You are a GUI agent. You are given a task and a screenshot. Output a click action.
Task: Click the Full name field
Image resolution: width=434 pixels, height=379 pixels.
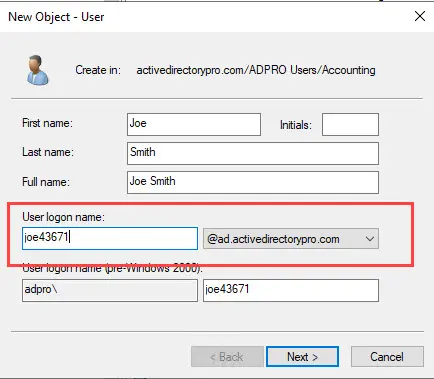[x=253, y=182]
